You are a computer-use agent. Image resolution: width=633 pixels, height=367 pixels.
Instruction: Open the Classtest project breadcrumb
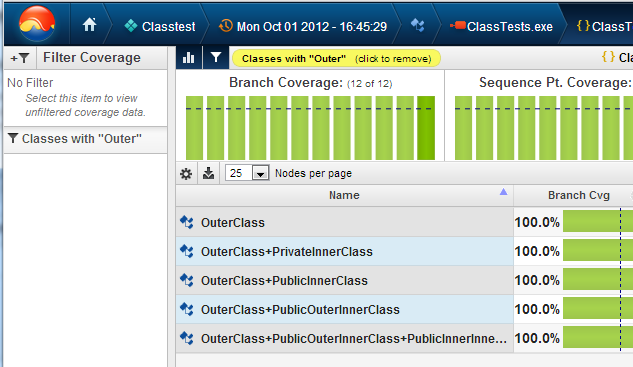click(x=160, y=27)
